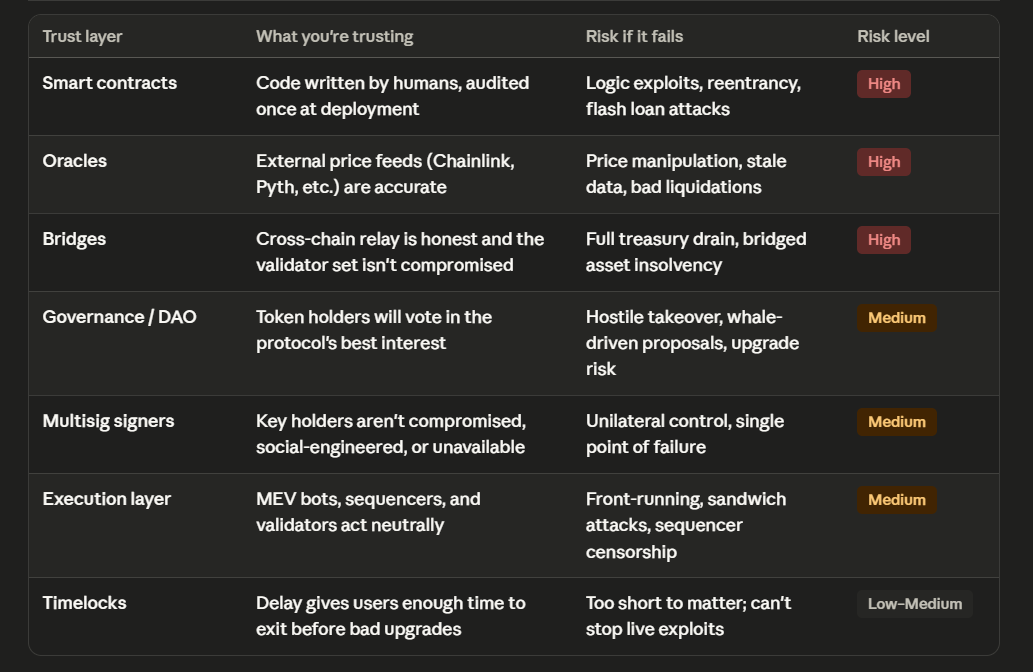Click the Medium badge for Multisig signers
1033x672 pixels.
[896, 422]
